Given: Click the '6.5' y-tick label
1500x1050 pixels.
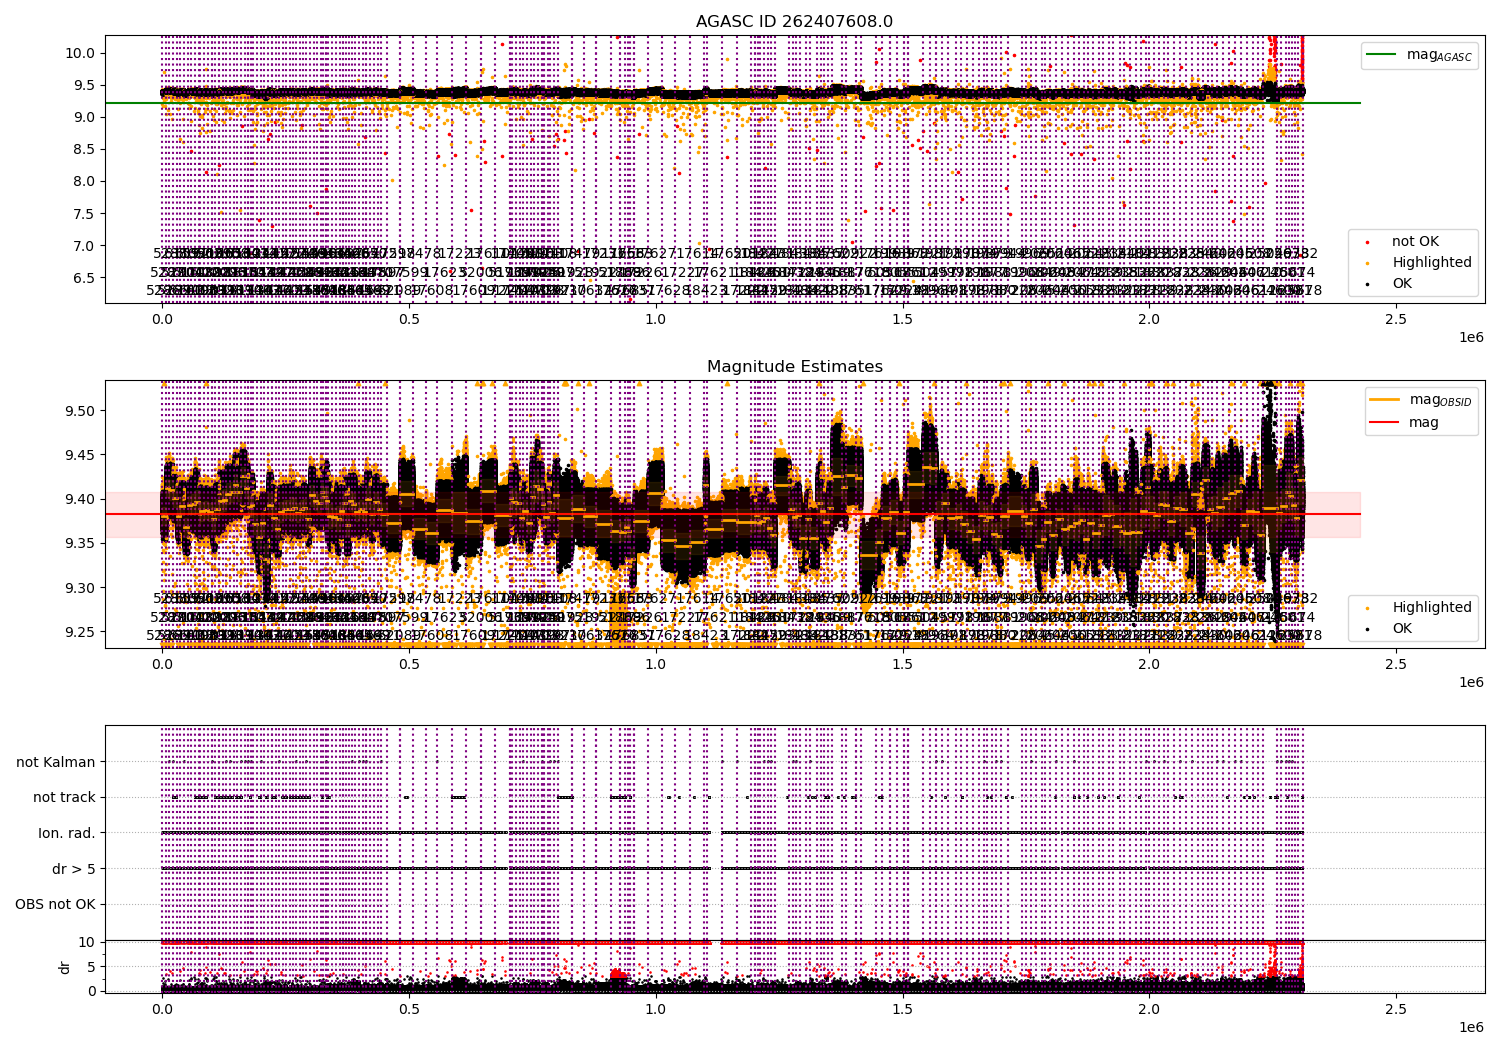Looking at the screenshot, I should pos(85,278).
